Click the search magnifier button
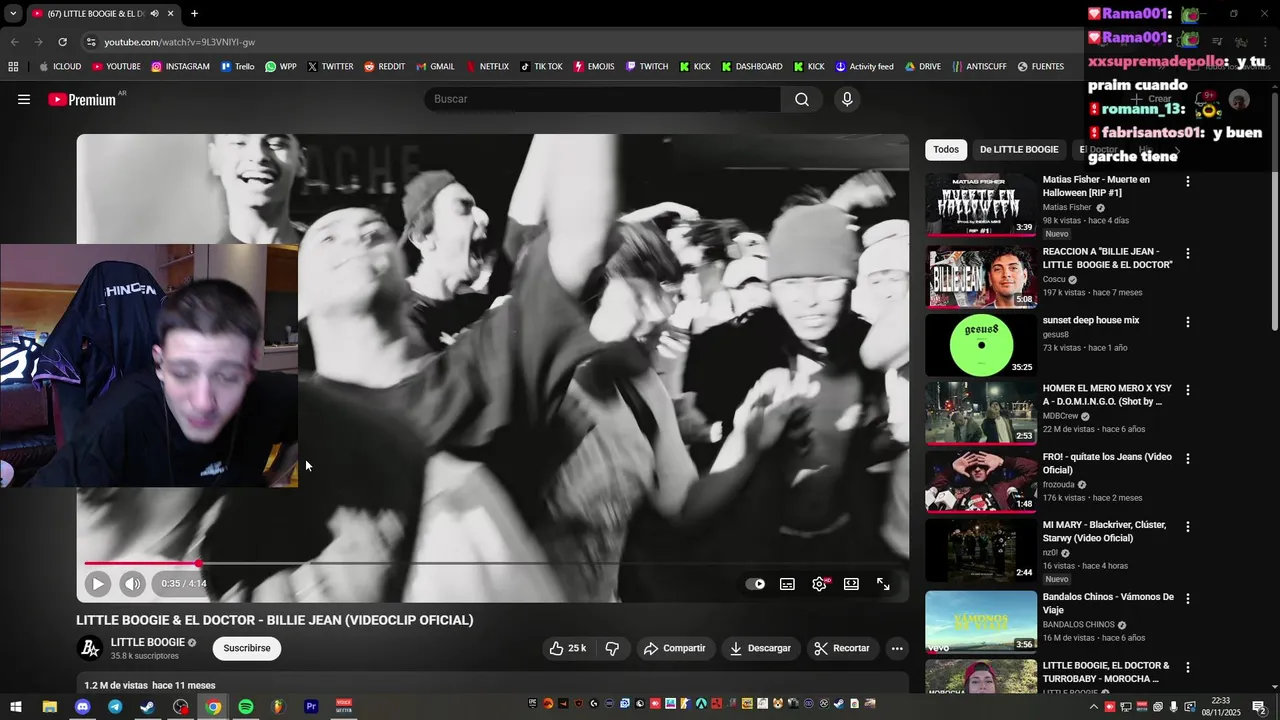This screenshot has height=720, width=1280. tap(802, 99)
